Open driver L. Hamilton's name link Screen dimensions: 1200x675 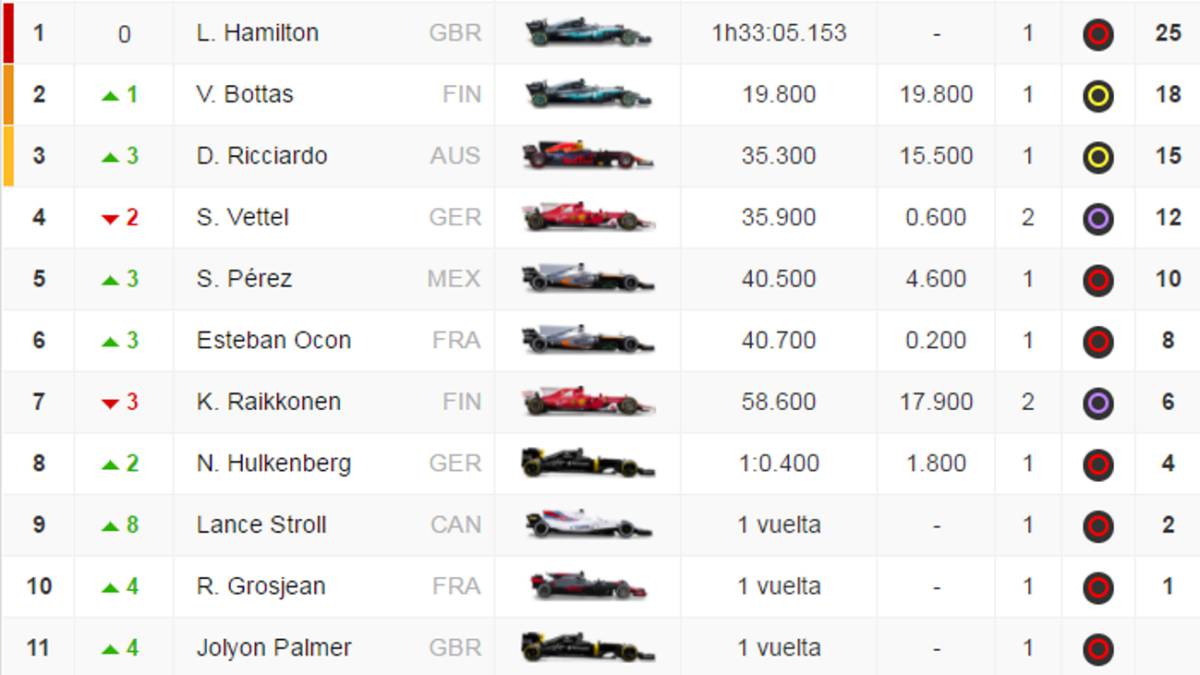(x=257, y=33)
